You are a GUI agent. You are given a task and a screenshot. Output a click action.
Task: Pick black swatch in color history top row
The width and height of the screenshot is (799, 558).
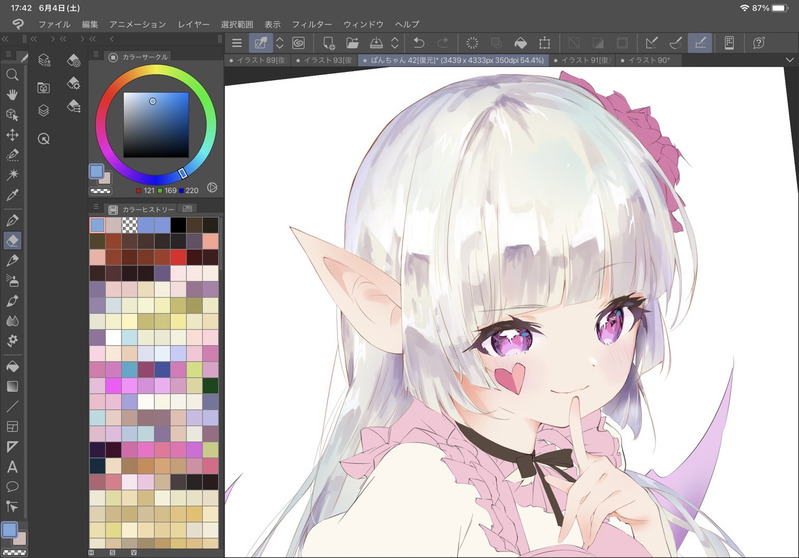[x=178, y=225]
